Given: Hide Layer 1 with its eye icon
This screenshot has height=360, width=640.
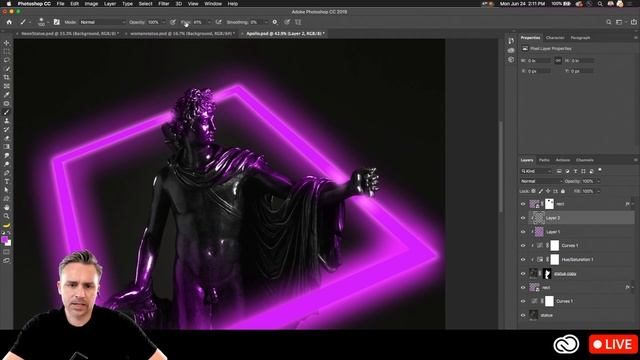Looking at the screenshot, I should point(523,232).
